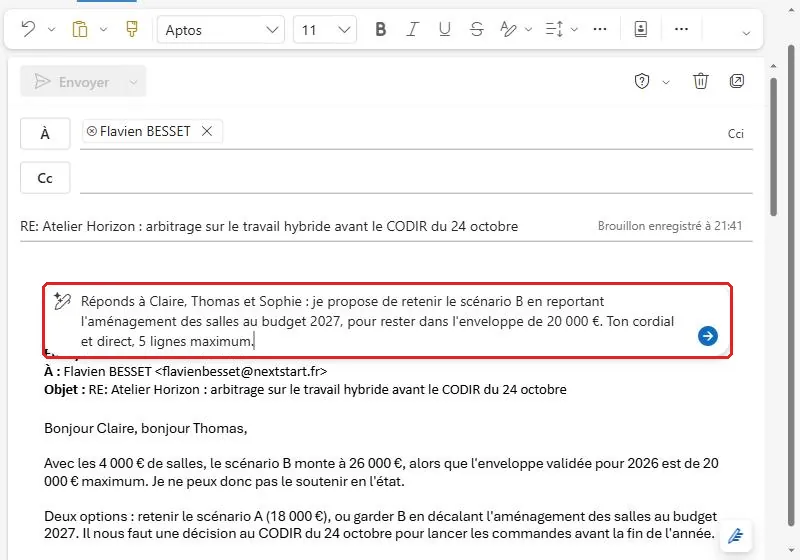Viewport: 800px width, 560px height.
Task: Delete the draft with trash icon
Action: click(701, 81)
